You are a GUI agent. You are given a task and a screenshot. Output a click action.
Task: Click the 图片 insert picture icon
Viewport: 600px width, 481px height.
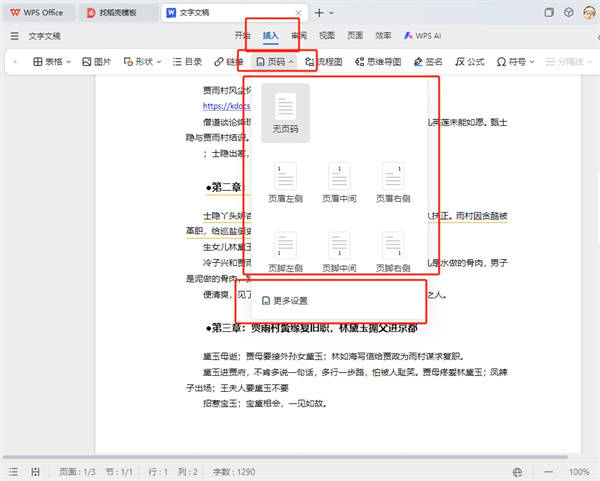(x=95, y=62)
